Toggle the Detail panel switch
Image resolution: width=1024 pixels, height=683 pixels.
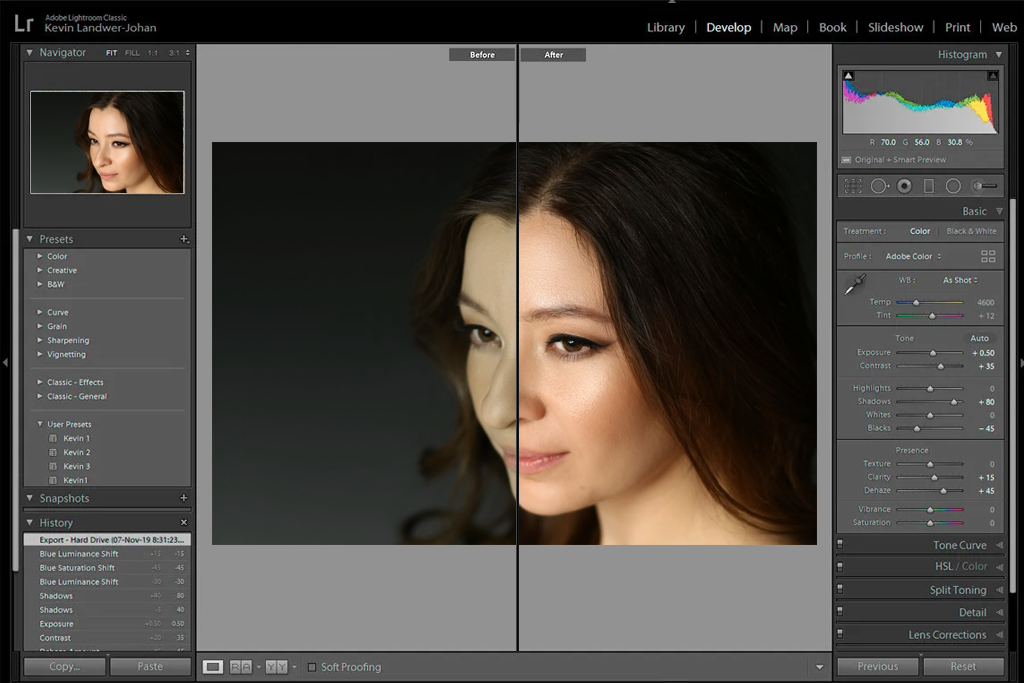point(840,612)
